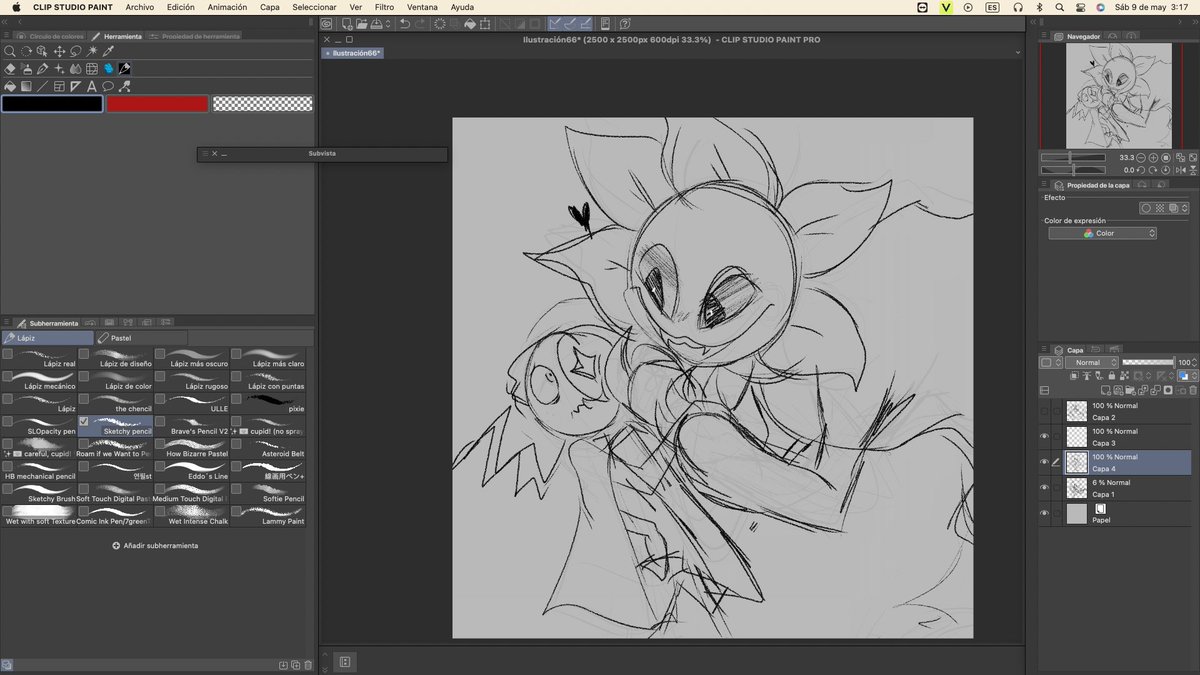
Task: Select the active Pencil tool icon
Action: coord(125,69)
